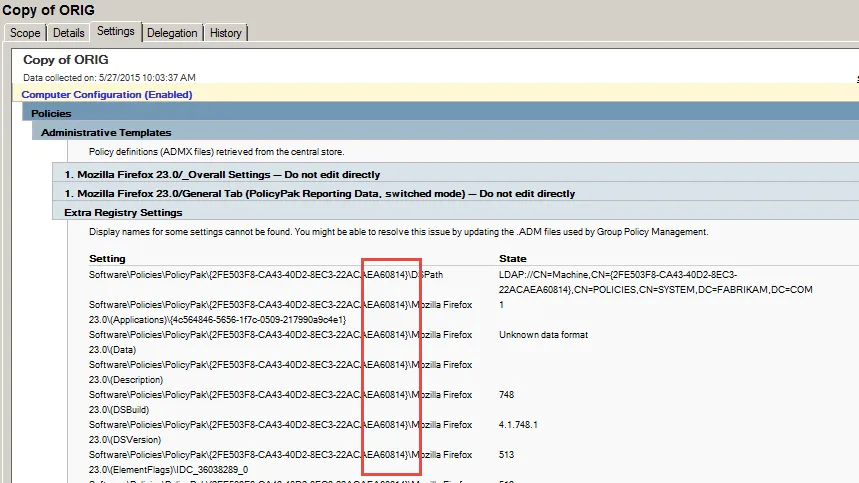Collapse the Policies section header
The image size is (859, 483).
point(51,114)
